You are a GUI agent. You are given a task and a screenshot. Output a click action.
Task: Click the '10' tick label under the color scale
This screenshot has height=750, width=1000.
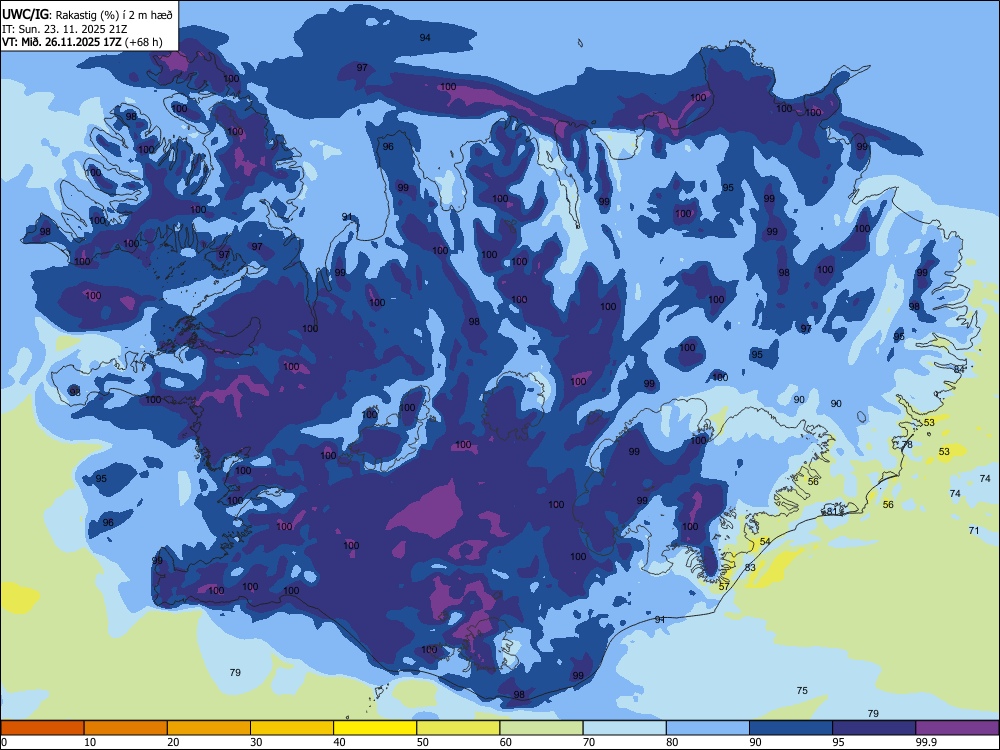pos(90,742)
